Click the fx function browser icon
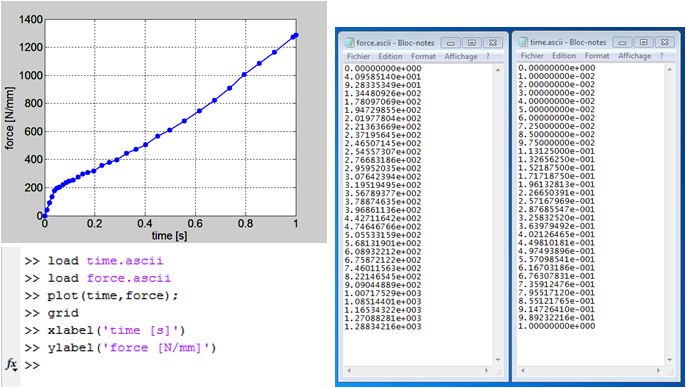Screen dimensions: 686x388 (x=10, y=364)
